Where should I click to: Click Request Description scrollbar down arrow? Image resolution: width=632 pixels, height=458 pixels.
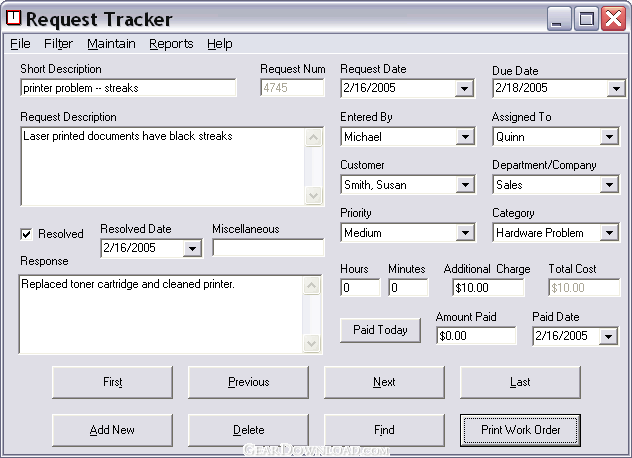[314, 196]
